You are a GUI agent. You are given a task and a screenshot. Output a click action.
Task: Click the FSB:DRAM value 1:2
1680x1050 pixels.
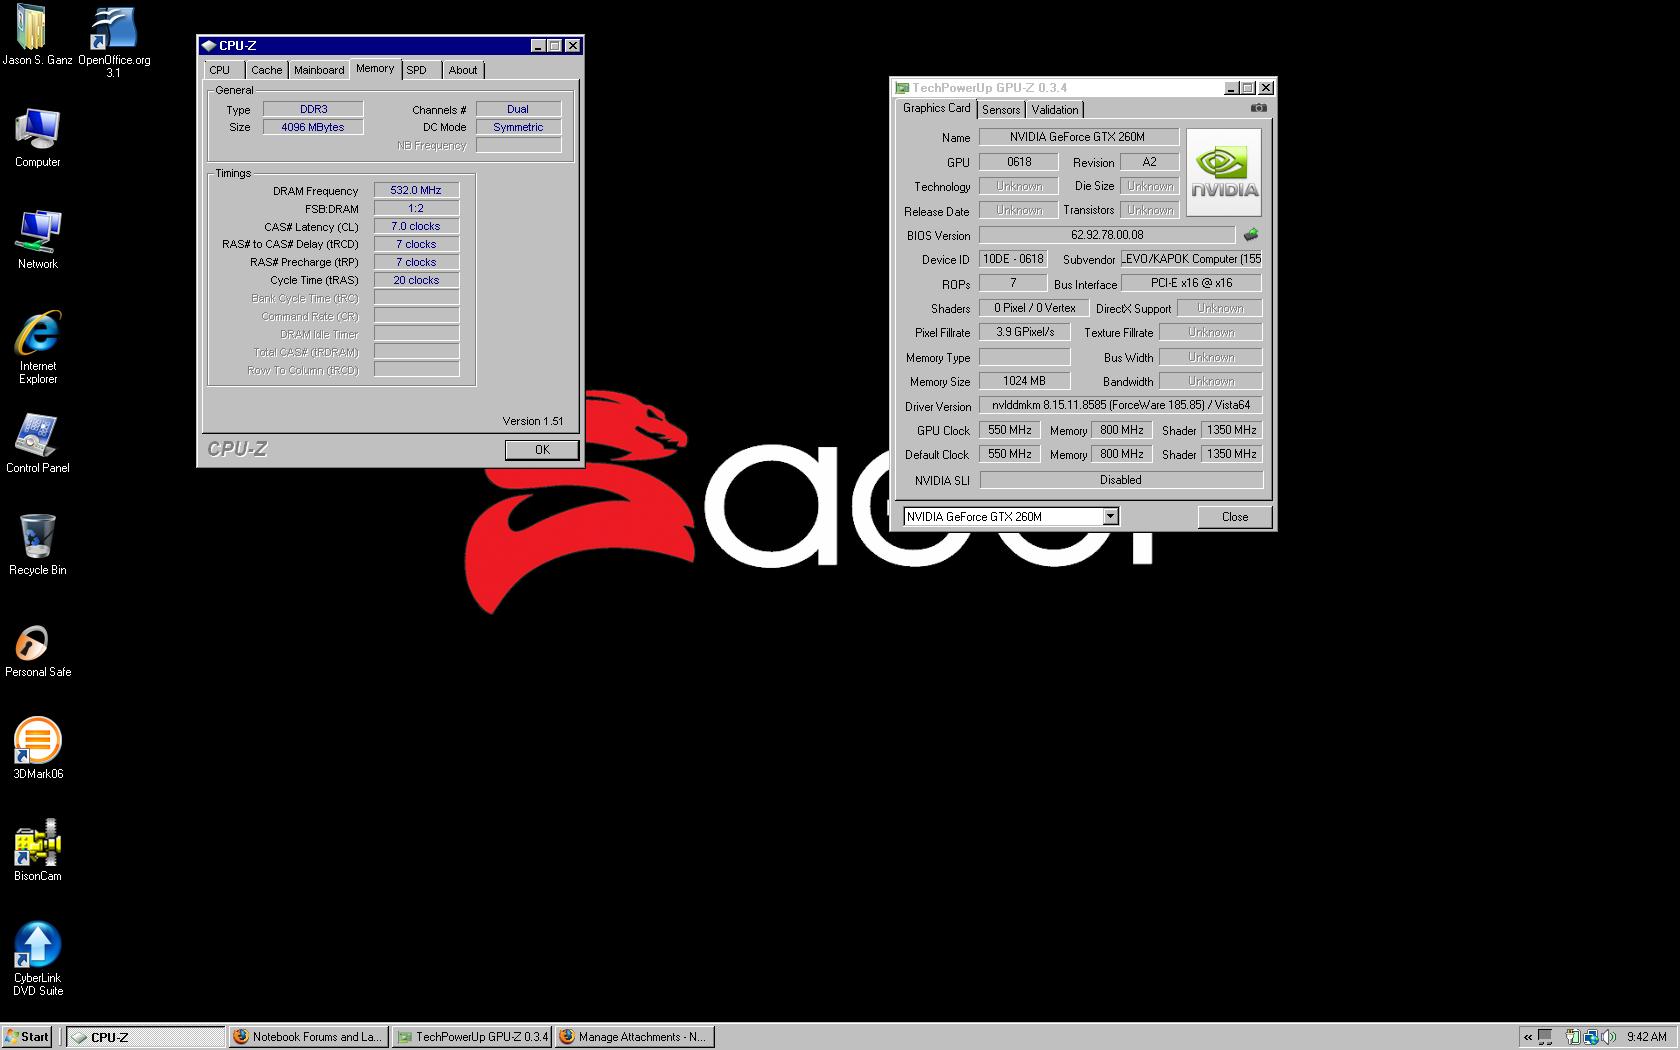click(416, 208)
